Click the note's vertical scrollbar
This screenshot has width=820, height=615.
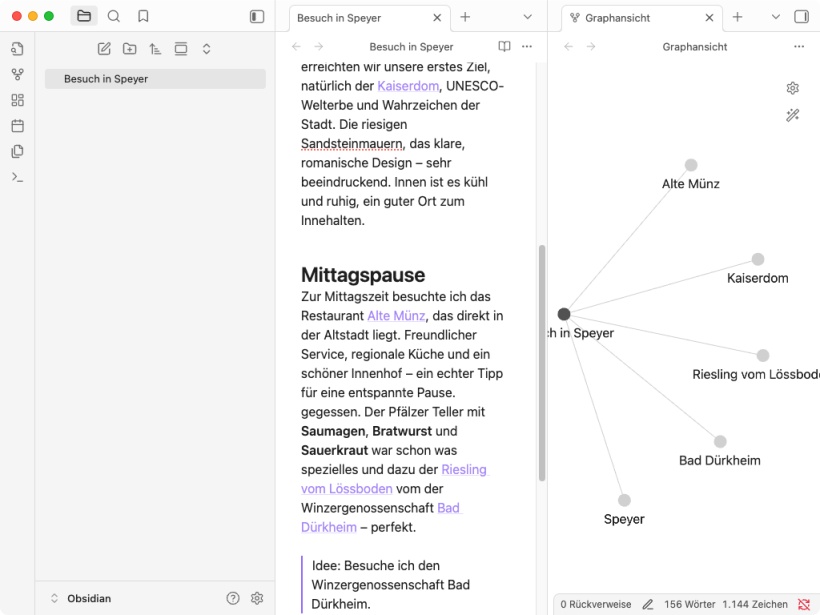pyautogui.click(x=542, y=362)
